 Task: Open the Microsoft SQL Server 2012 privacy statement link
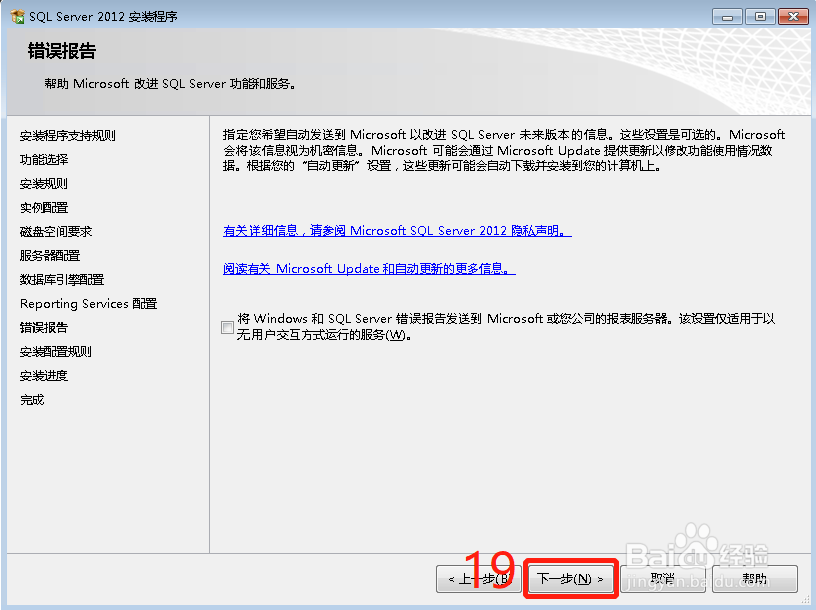pyautogui.click(x=397, y=231)
